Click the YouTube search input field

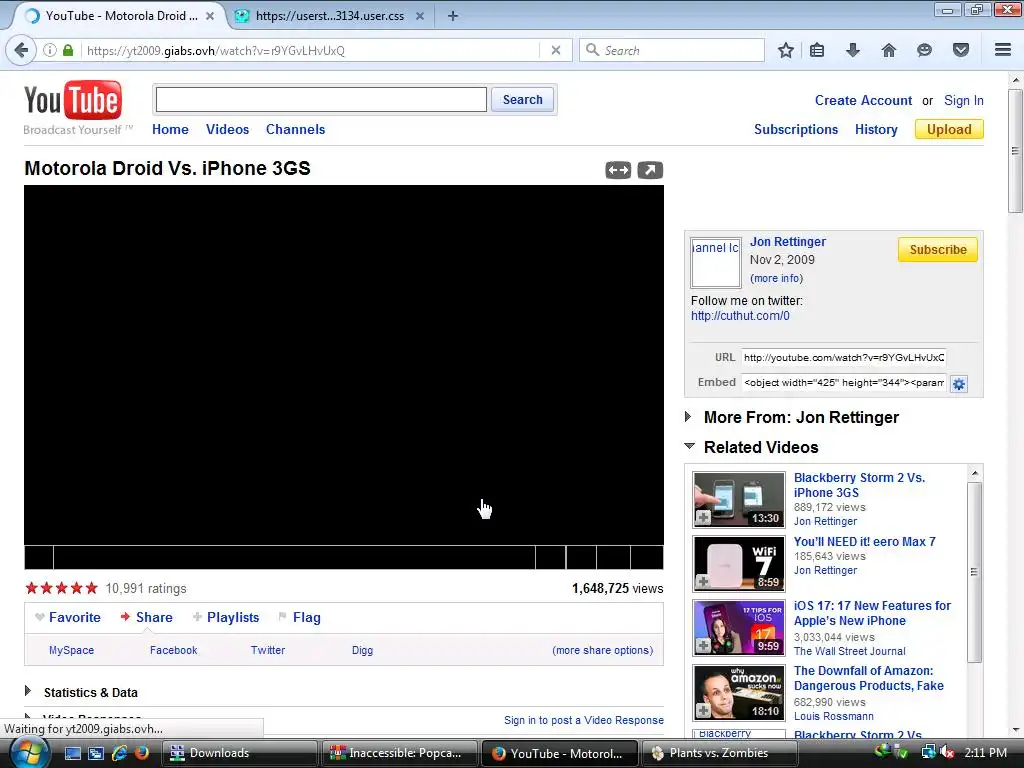click(x=321, y=100)
